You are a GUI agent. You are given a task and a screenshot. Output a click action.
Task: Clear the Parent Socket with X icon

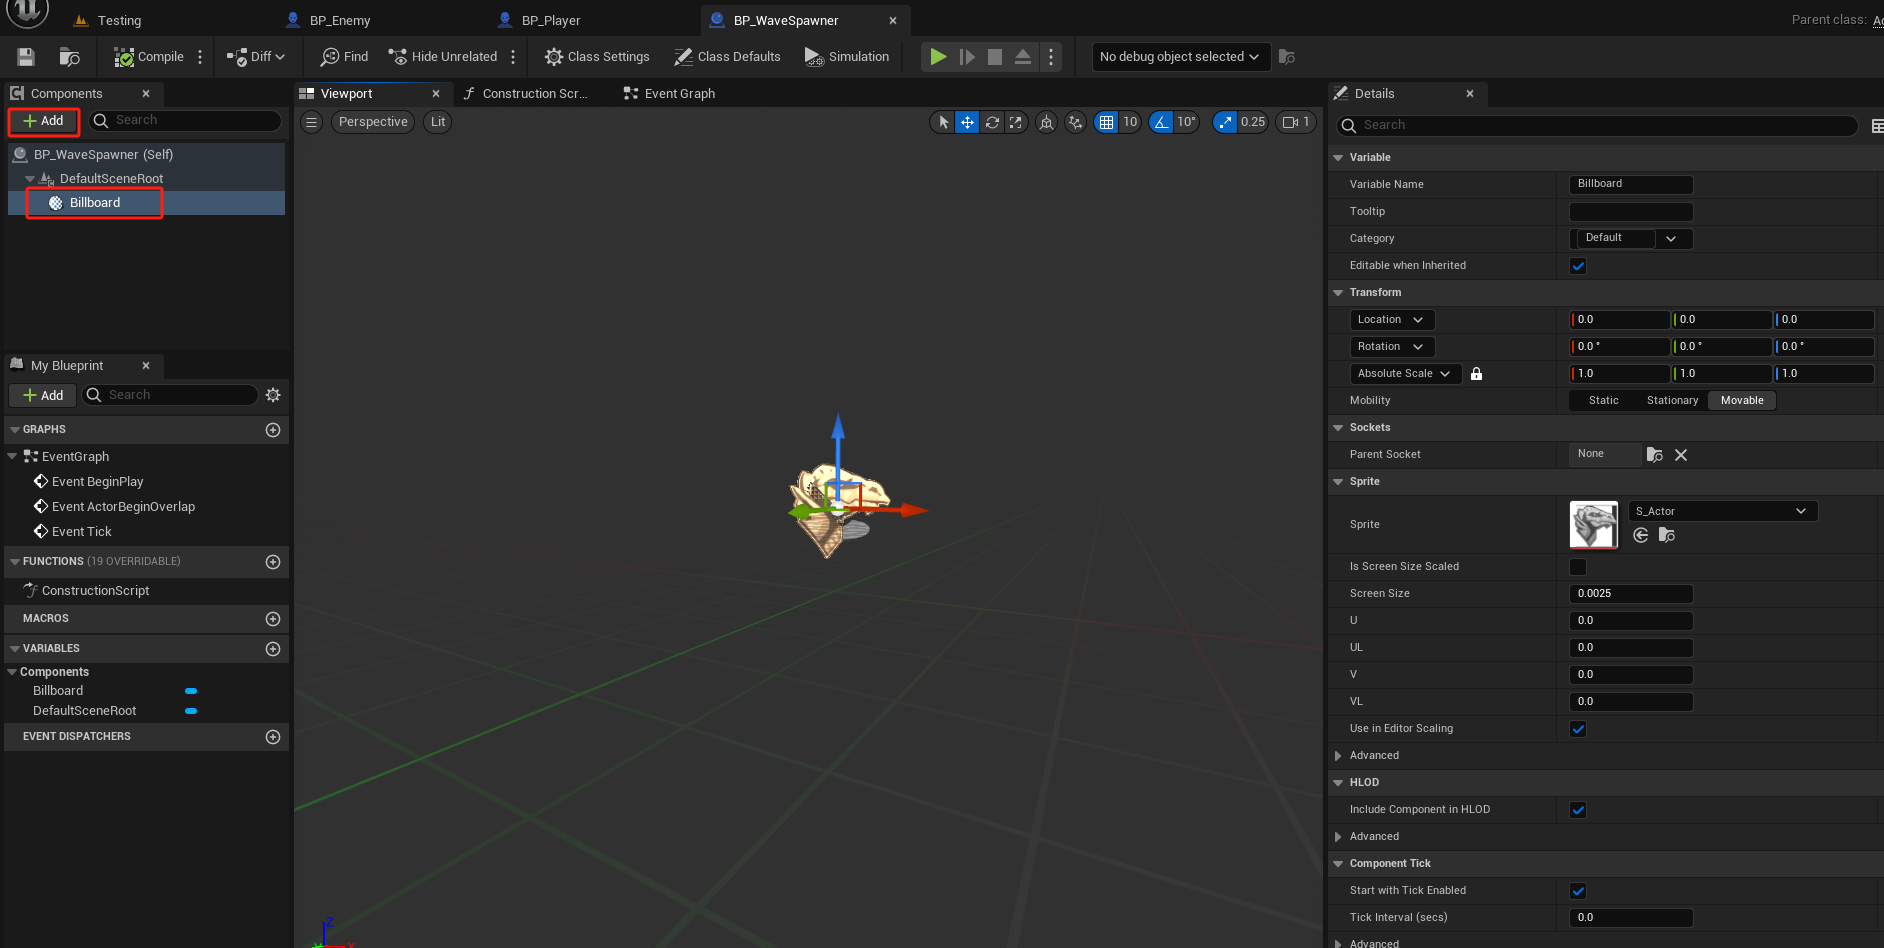tap(1681, 455)
